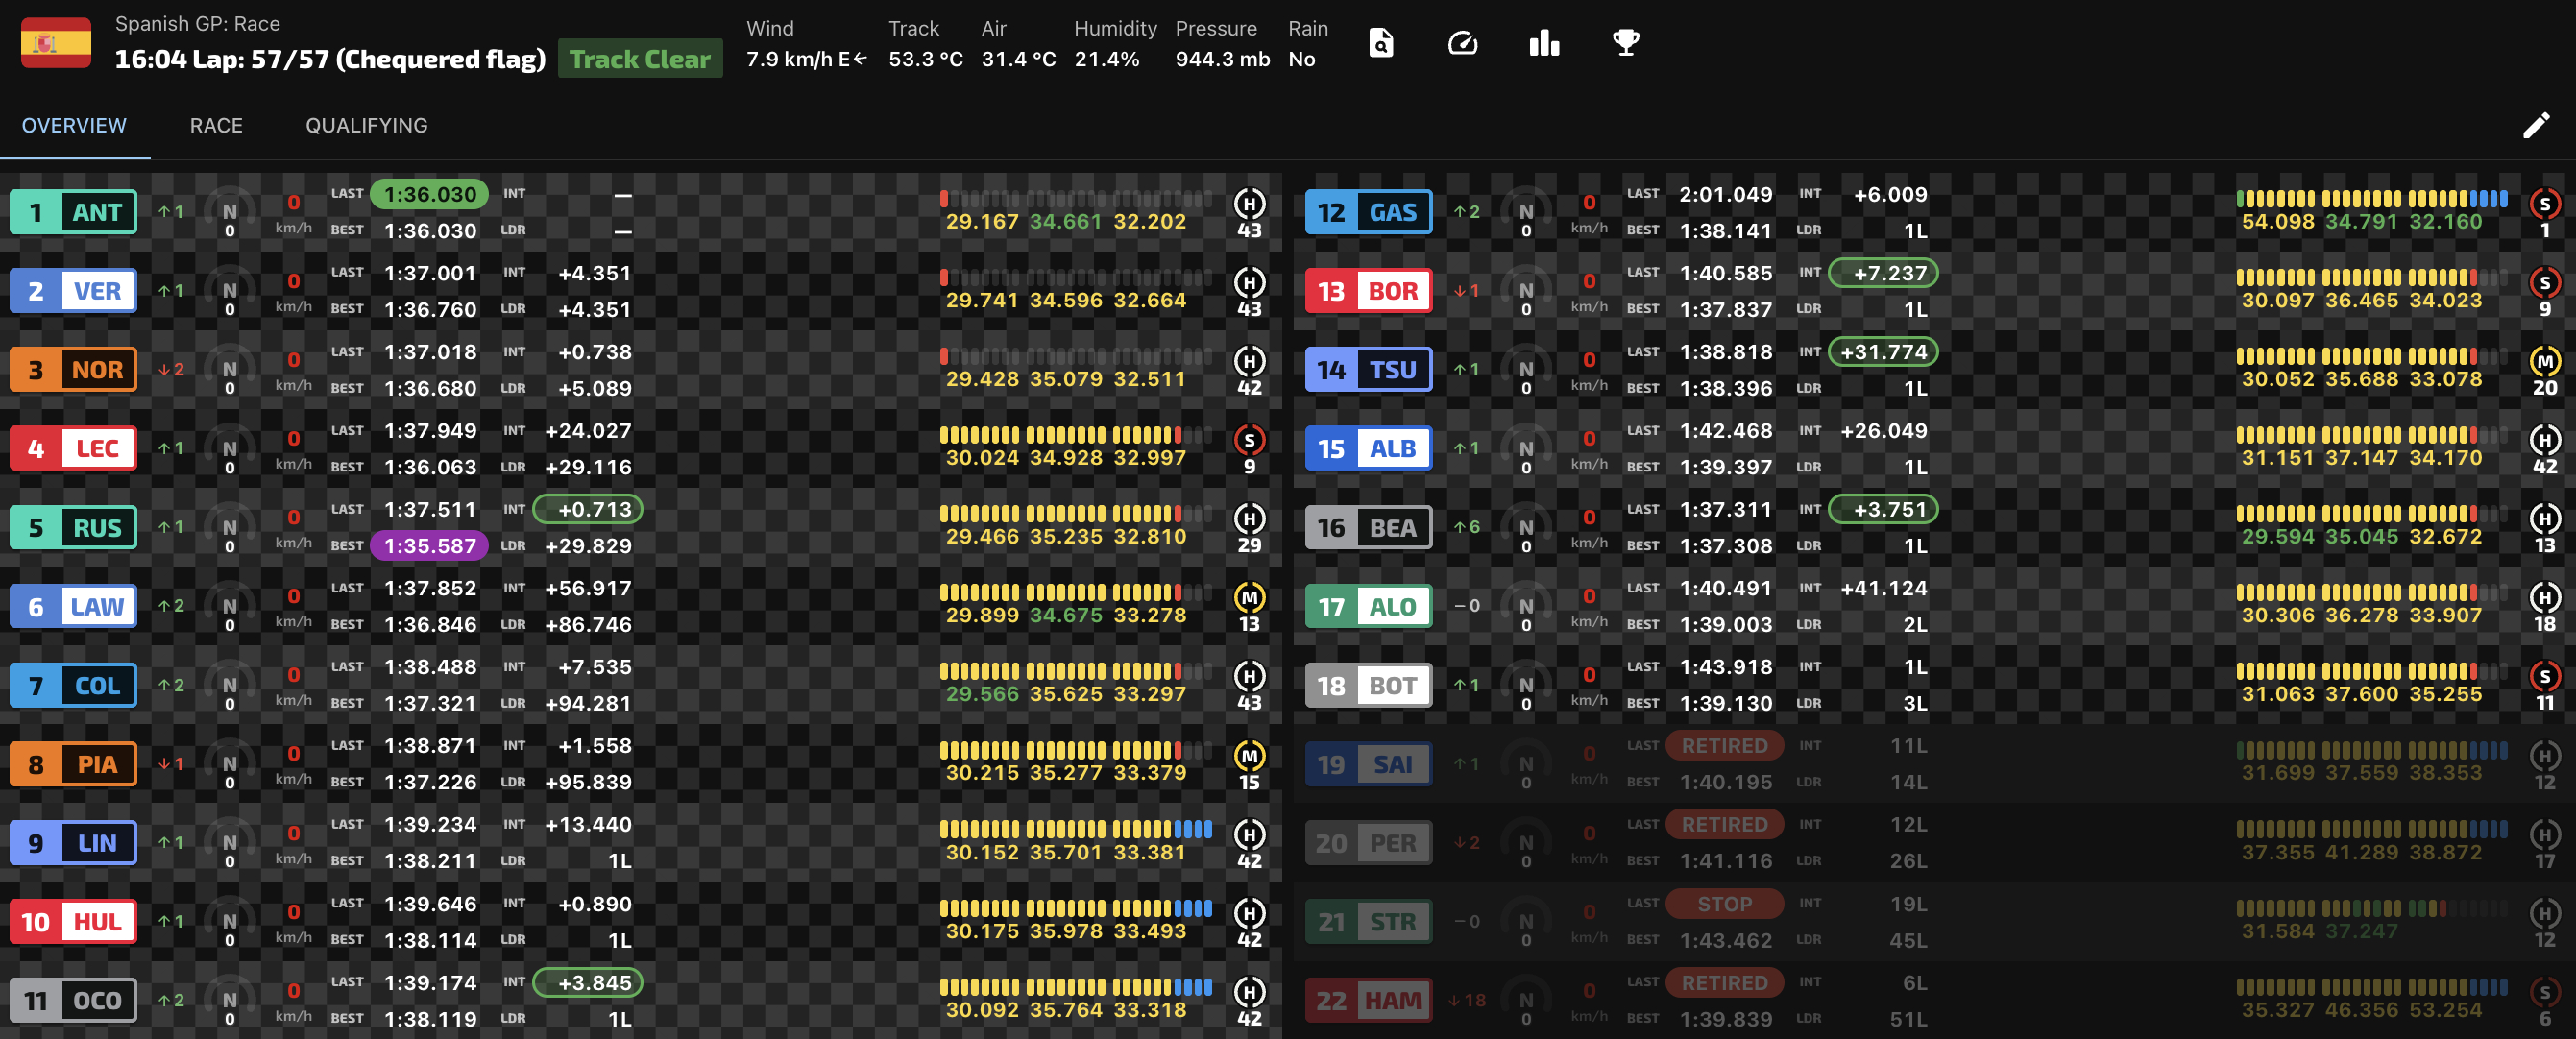Click RUS's purple best lap 1:35.587
2576x1039 pixels.
pyautogui.click(x=430, y=546)
